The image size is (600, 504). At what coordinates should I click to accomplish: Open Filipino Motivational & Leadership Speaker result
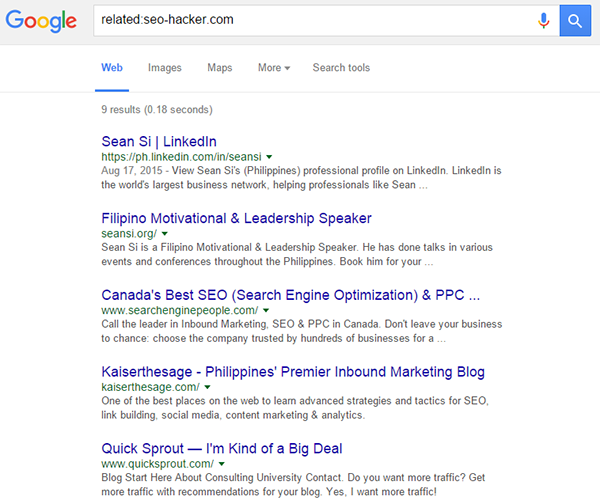coord(236,218)
